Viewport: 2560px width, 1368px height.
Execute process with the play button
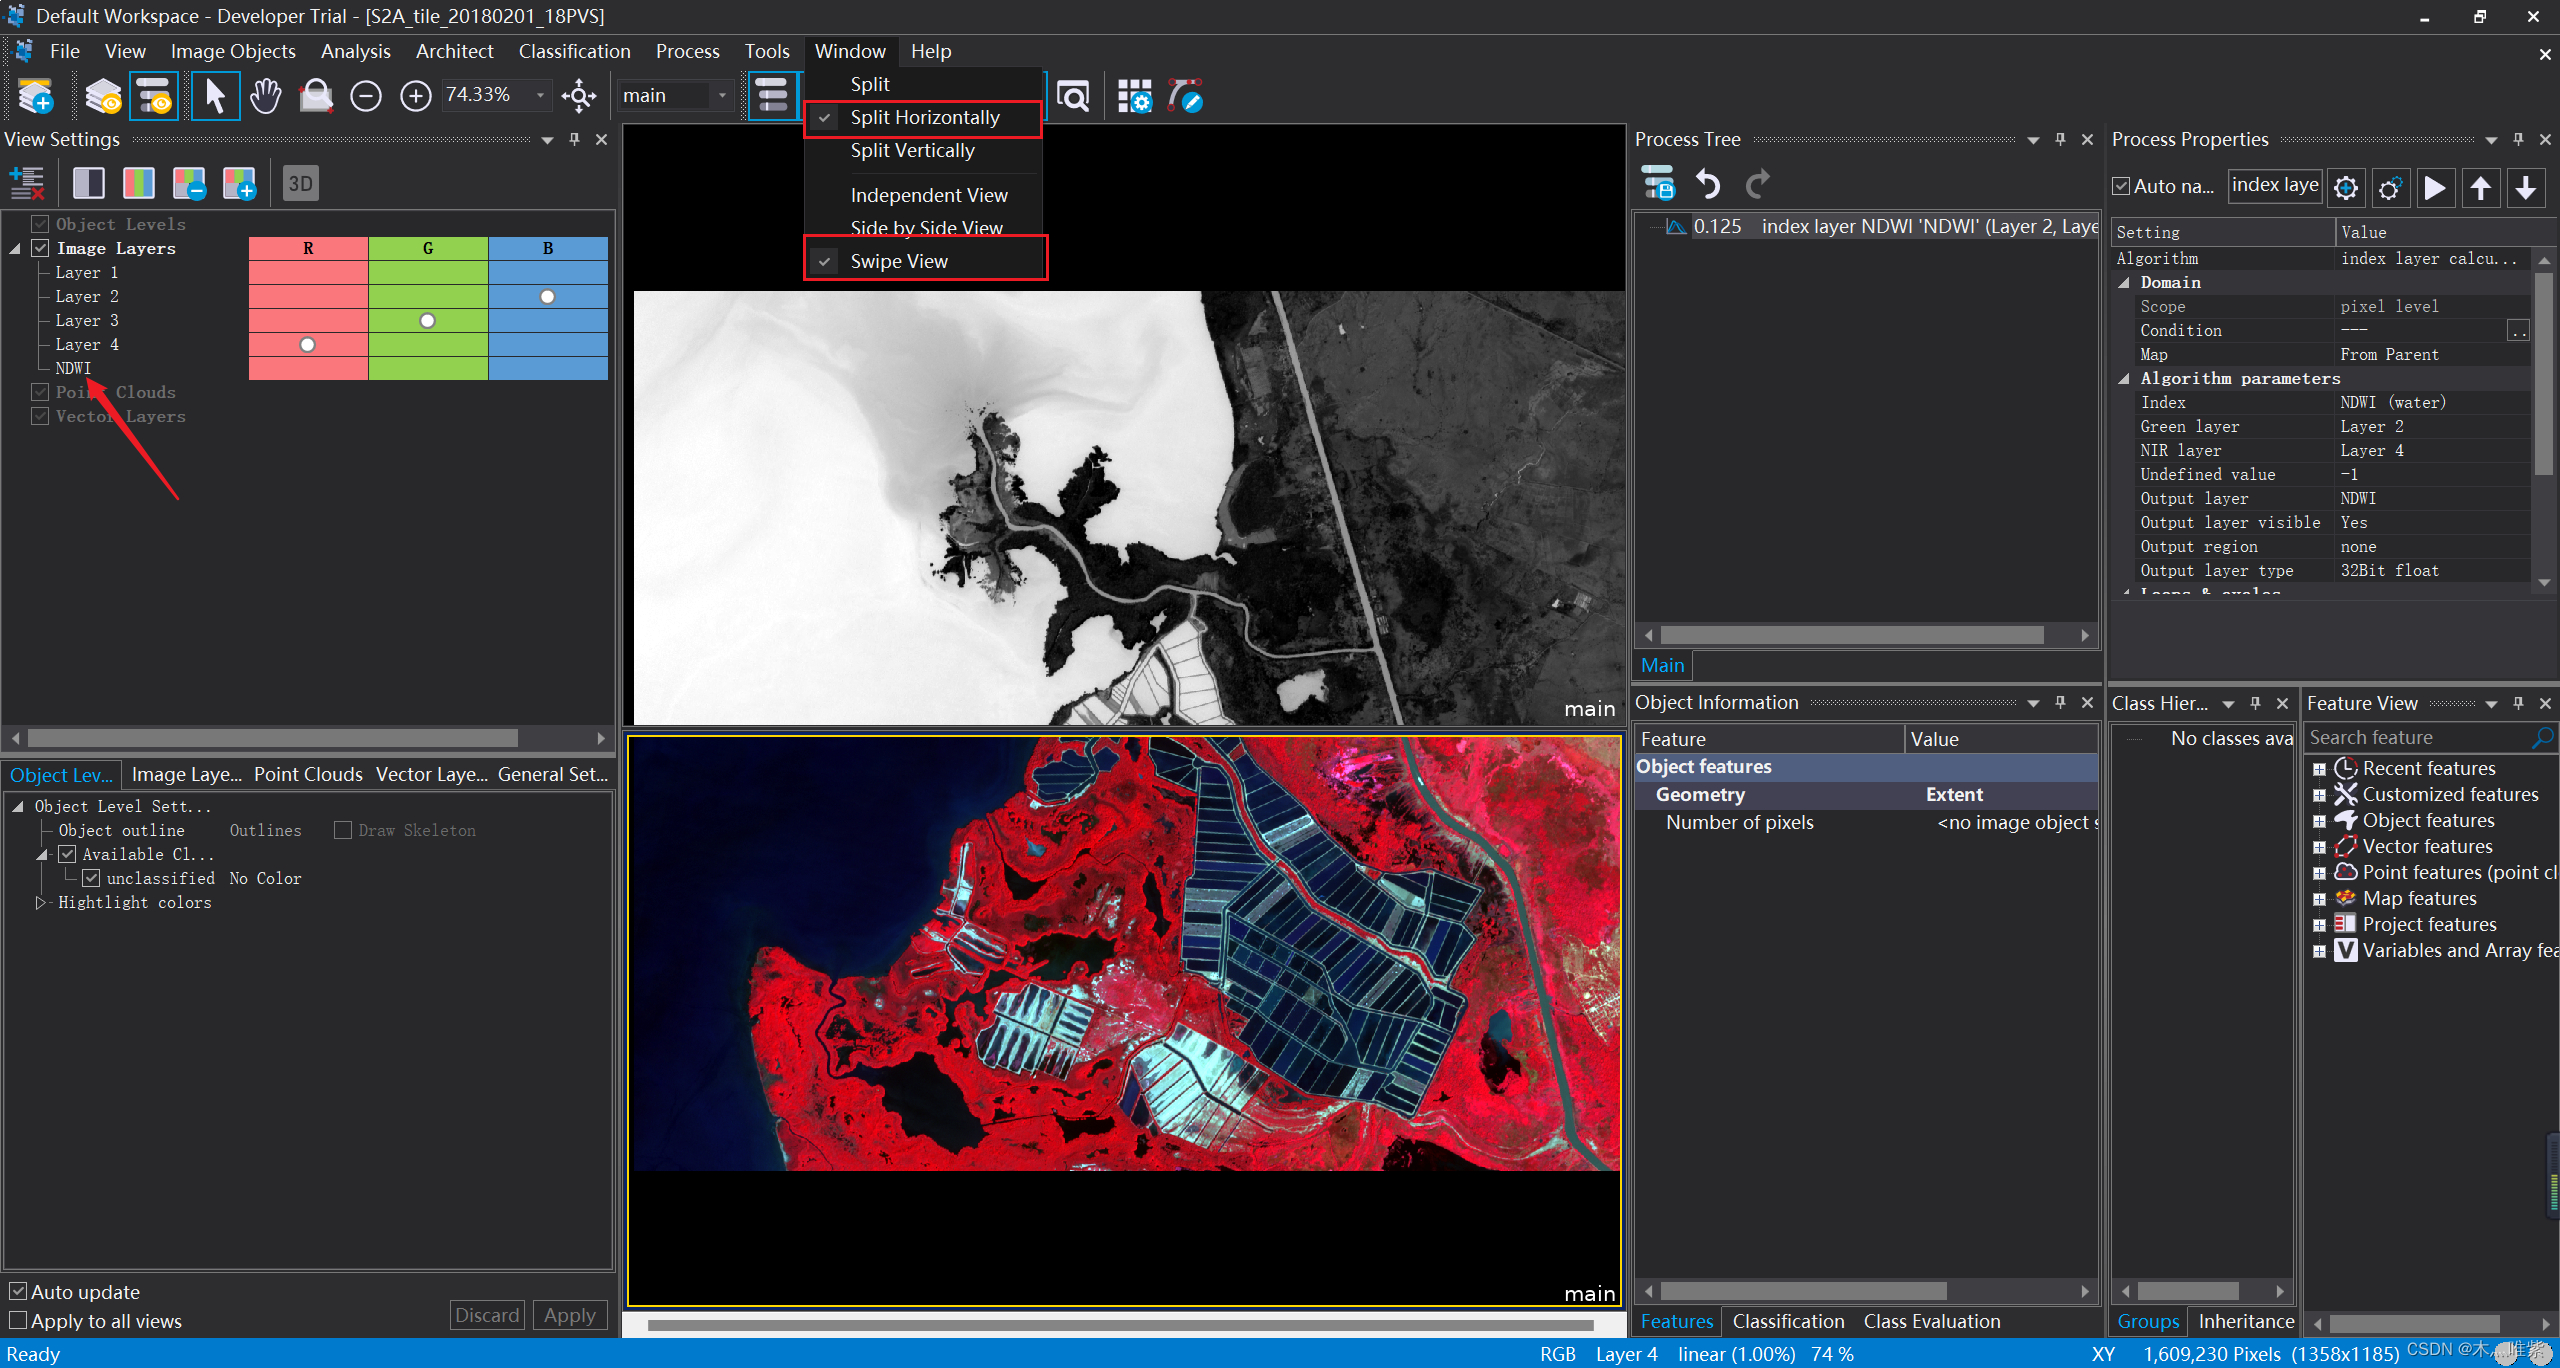point(2435,188)
